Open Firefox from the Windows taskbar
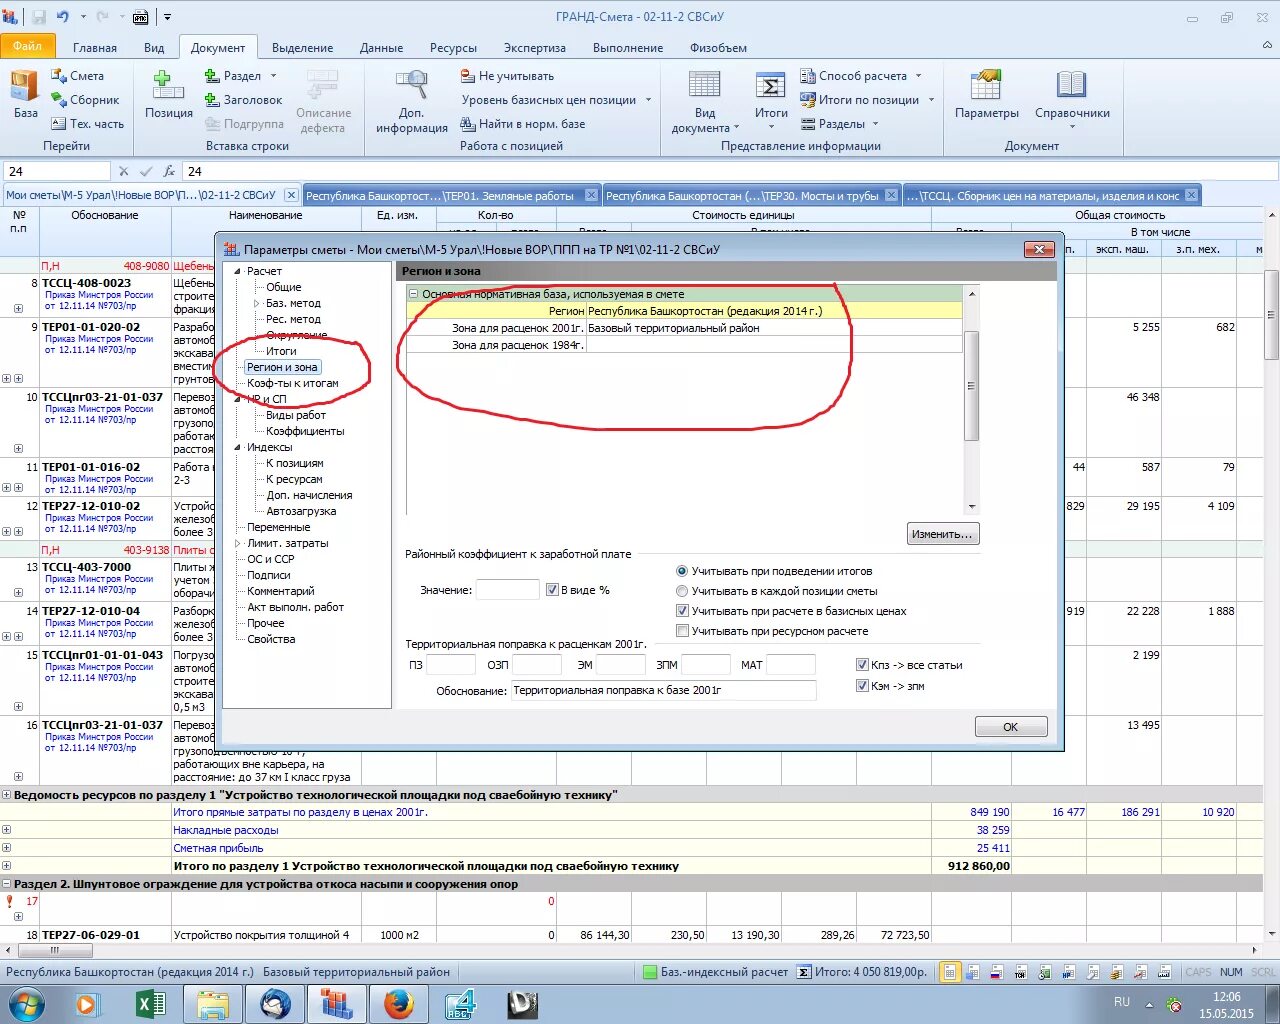The height and width of the screenshot is (1024, 1280). click(x=398, y=1004)
